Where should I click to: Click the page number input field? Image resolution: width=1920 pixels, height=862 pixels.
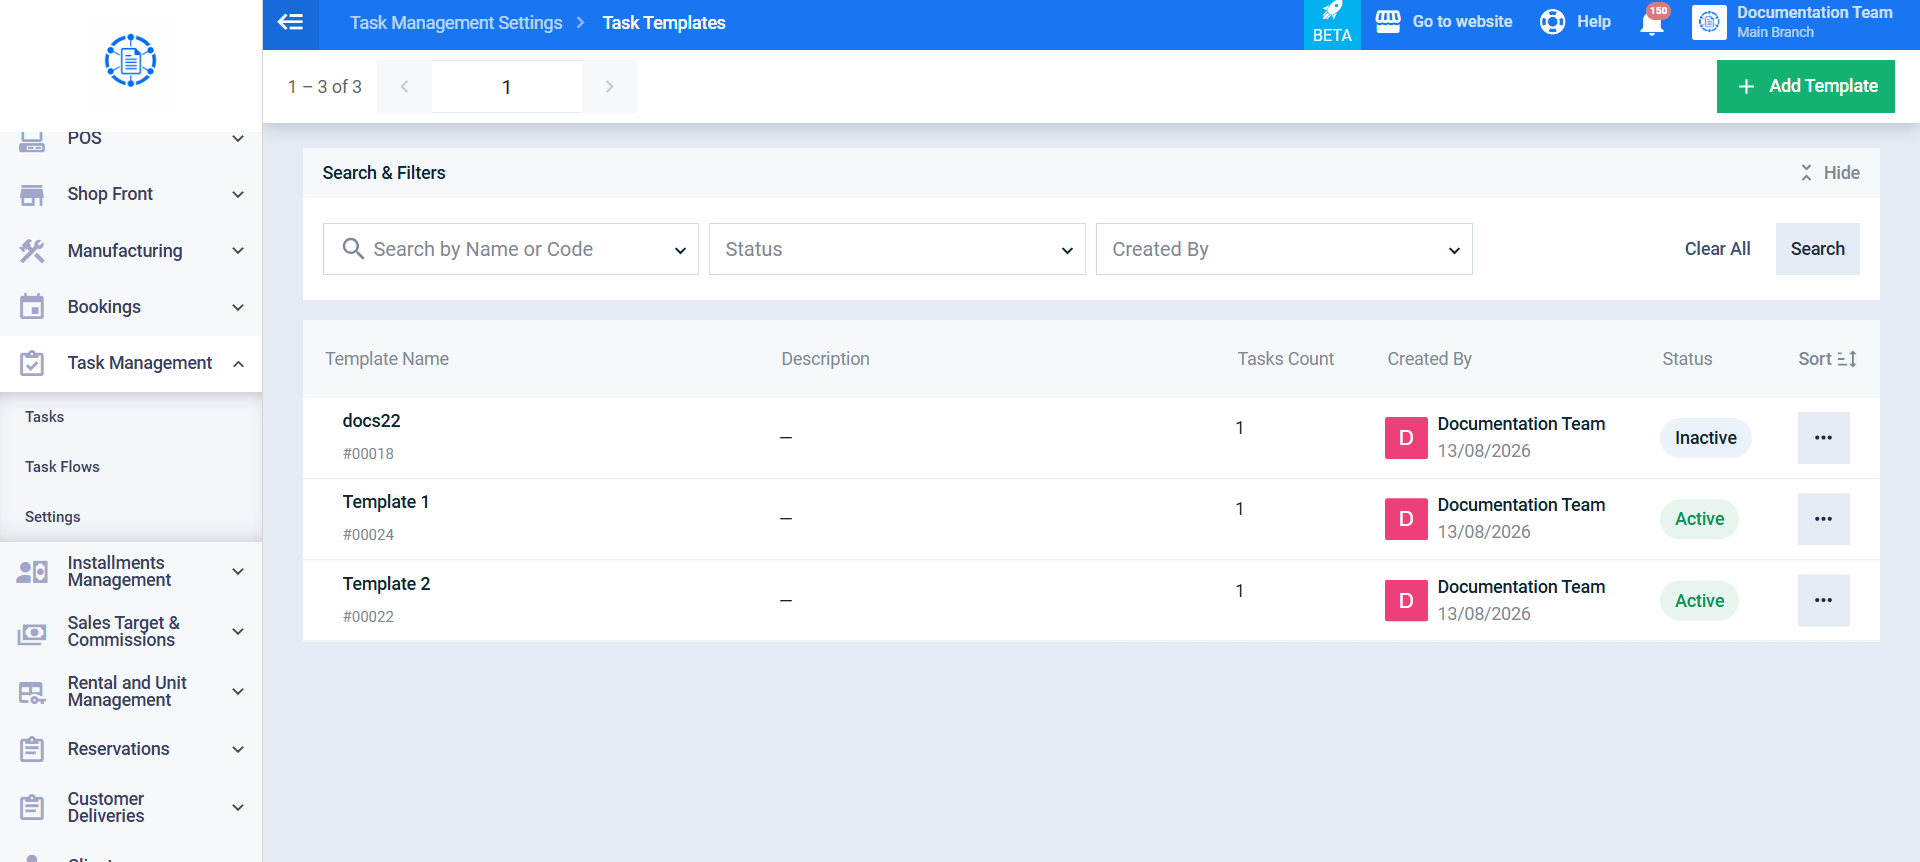click(507, 87)
